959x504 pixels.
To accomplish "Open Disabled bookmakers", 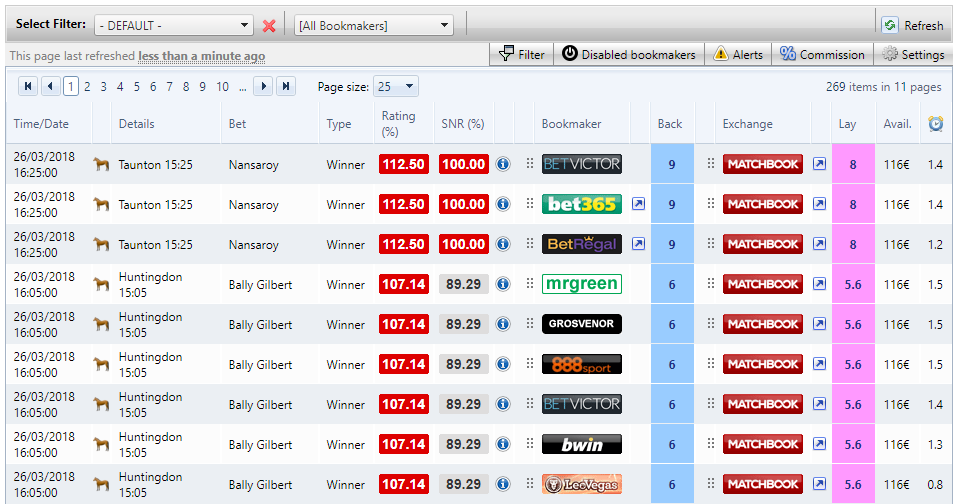I will (629, 54).
